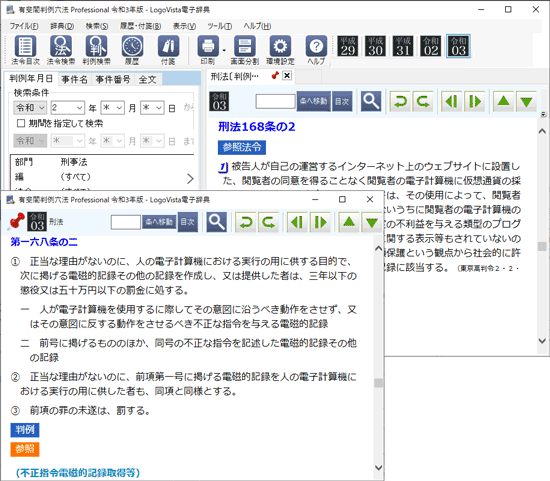The width and height of the screenshot is (550, 481).
Task: Toggle the red pin in popup window
Action: (x=16, y=222)
